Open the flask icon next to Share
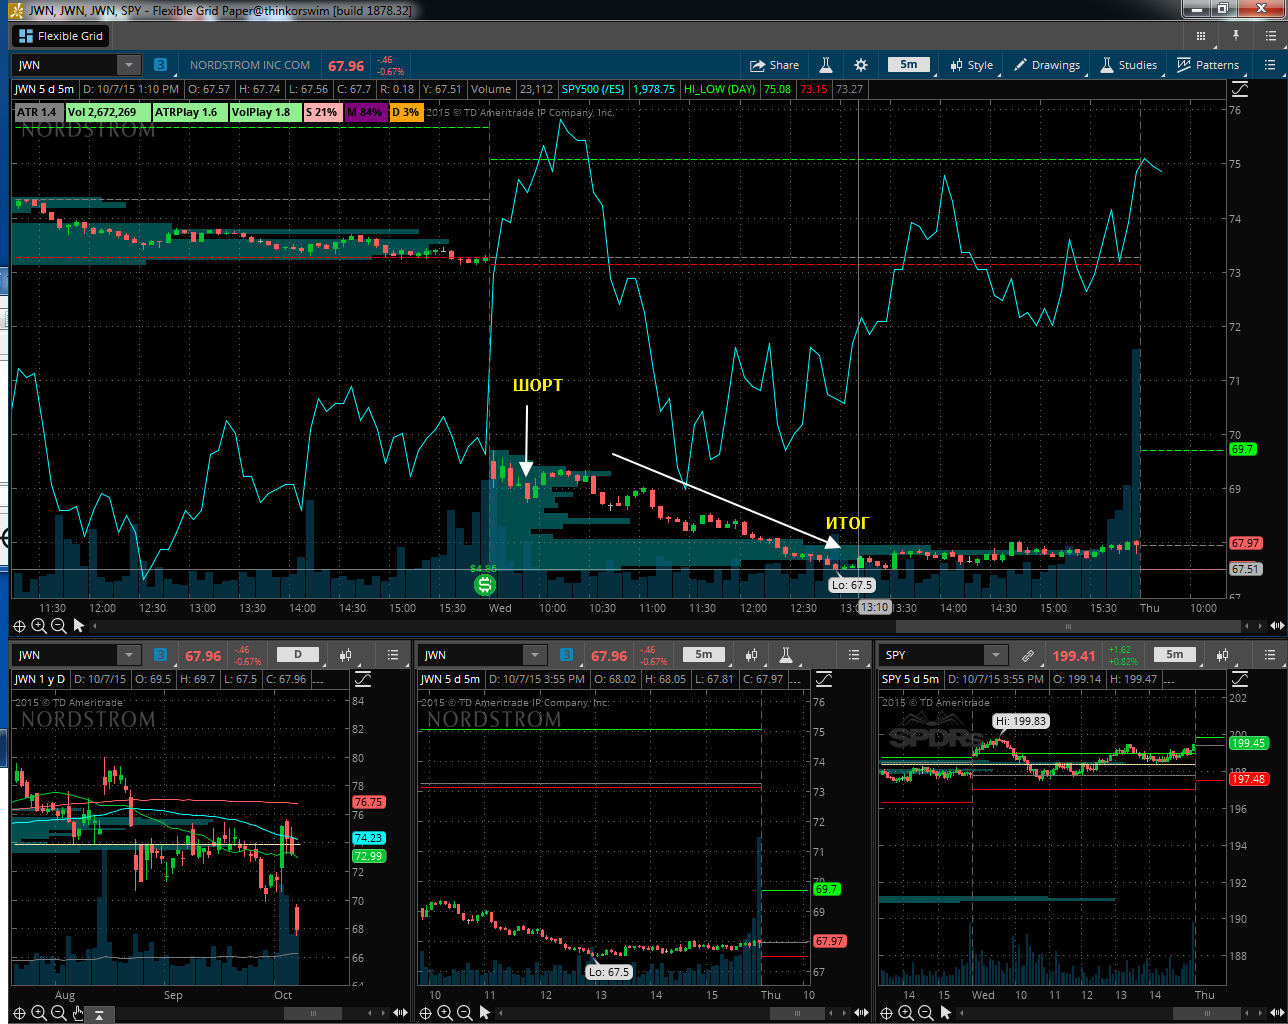Screen dimensions: 1288x1024 826,65
